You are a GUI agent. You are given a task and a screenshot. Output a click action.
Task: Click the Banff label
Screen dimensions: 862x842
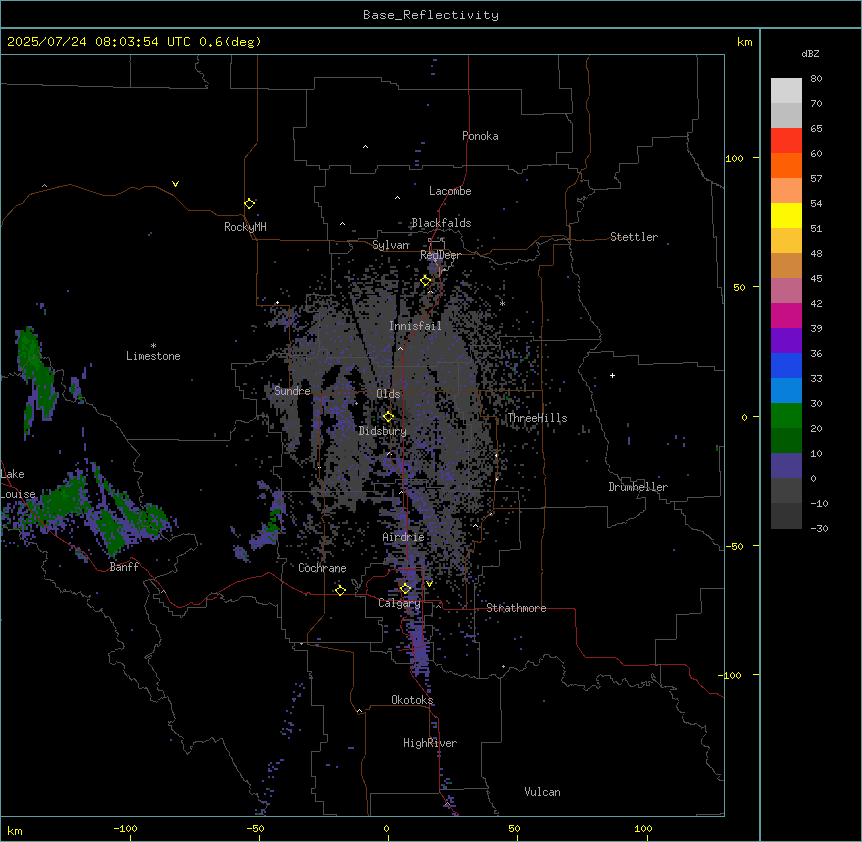point(124,567)
